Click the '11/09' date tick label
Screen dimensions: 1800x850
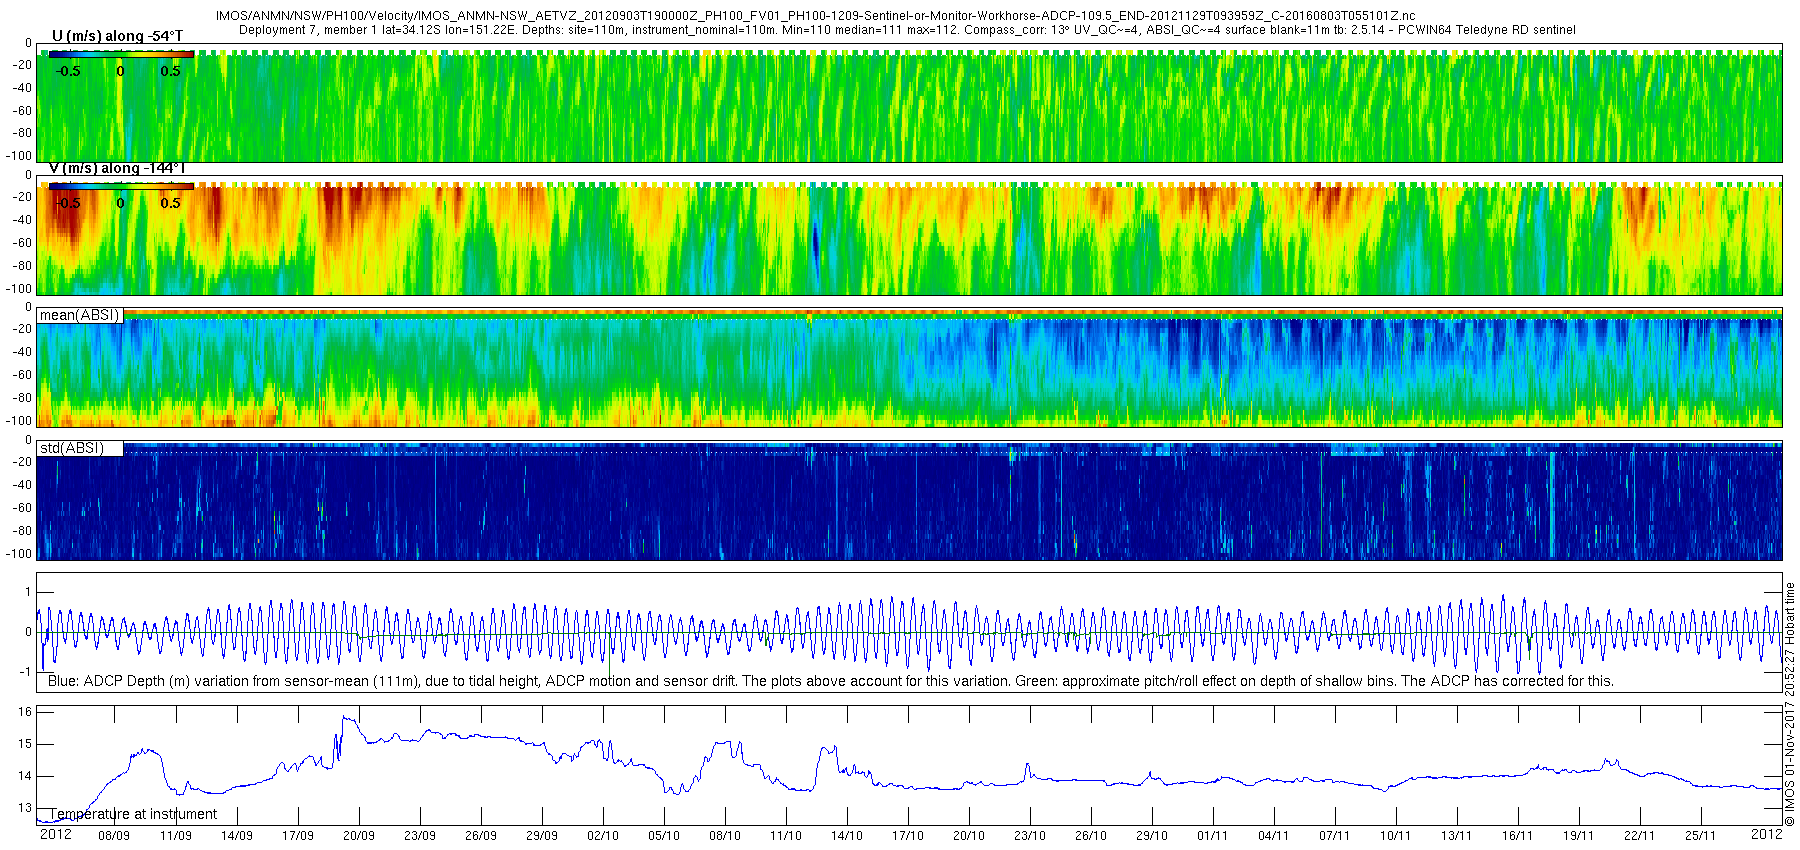[176, 836]
